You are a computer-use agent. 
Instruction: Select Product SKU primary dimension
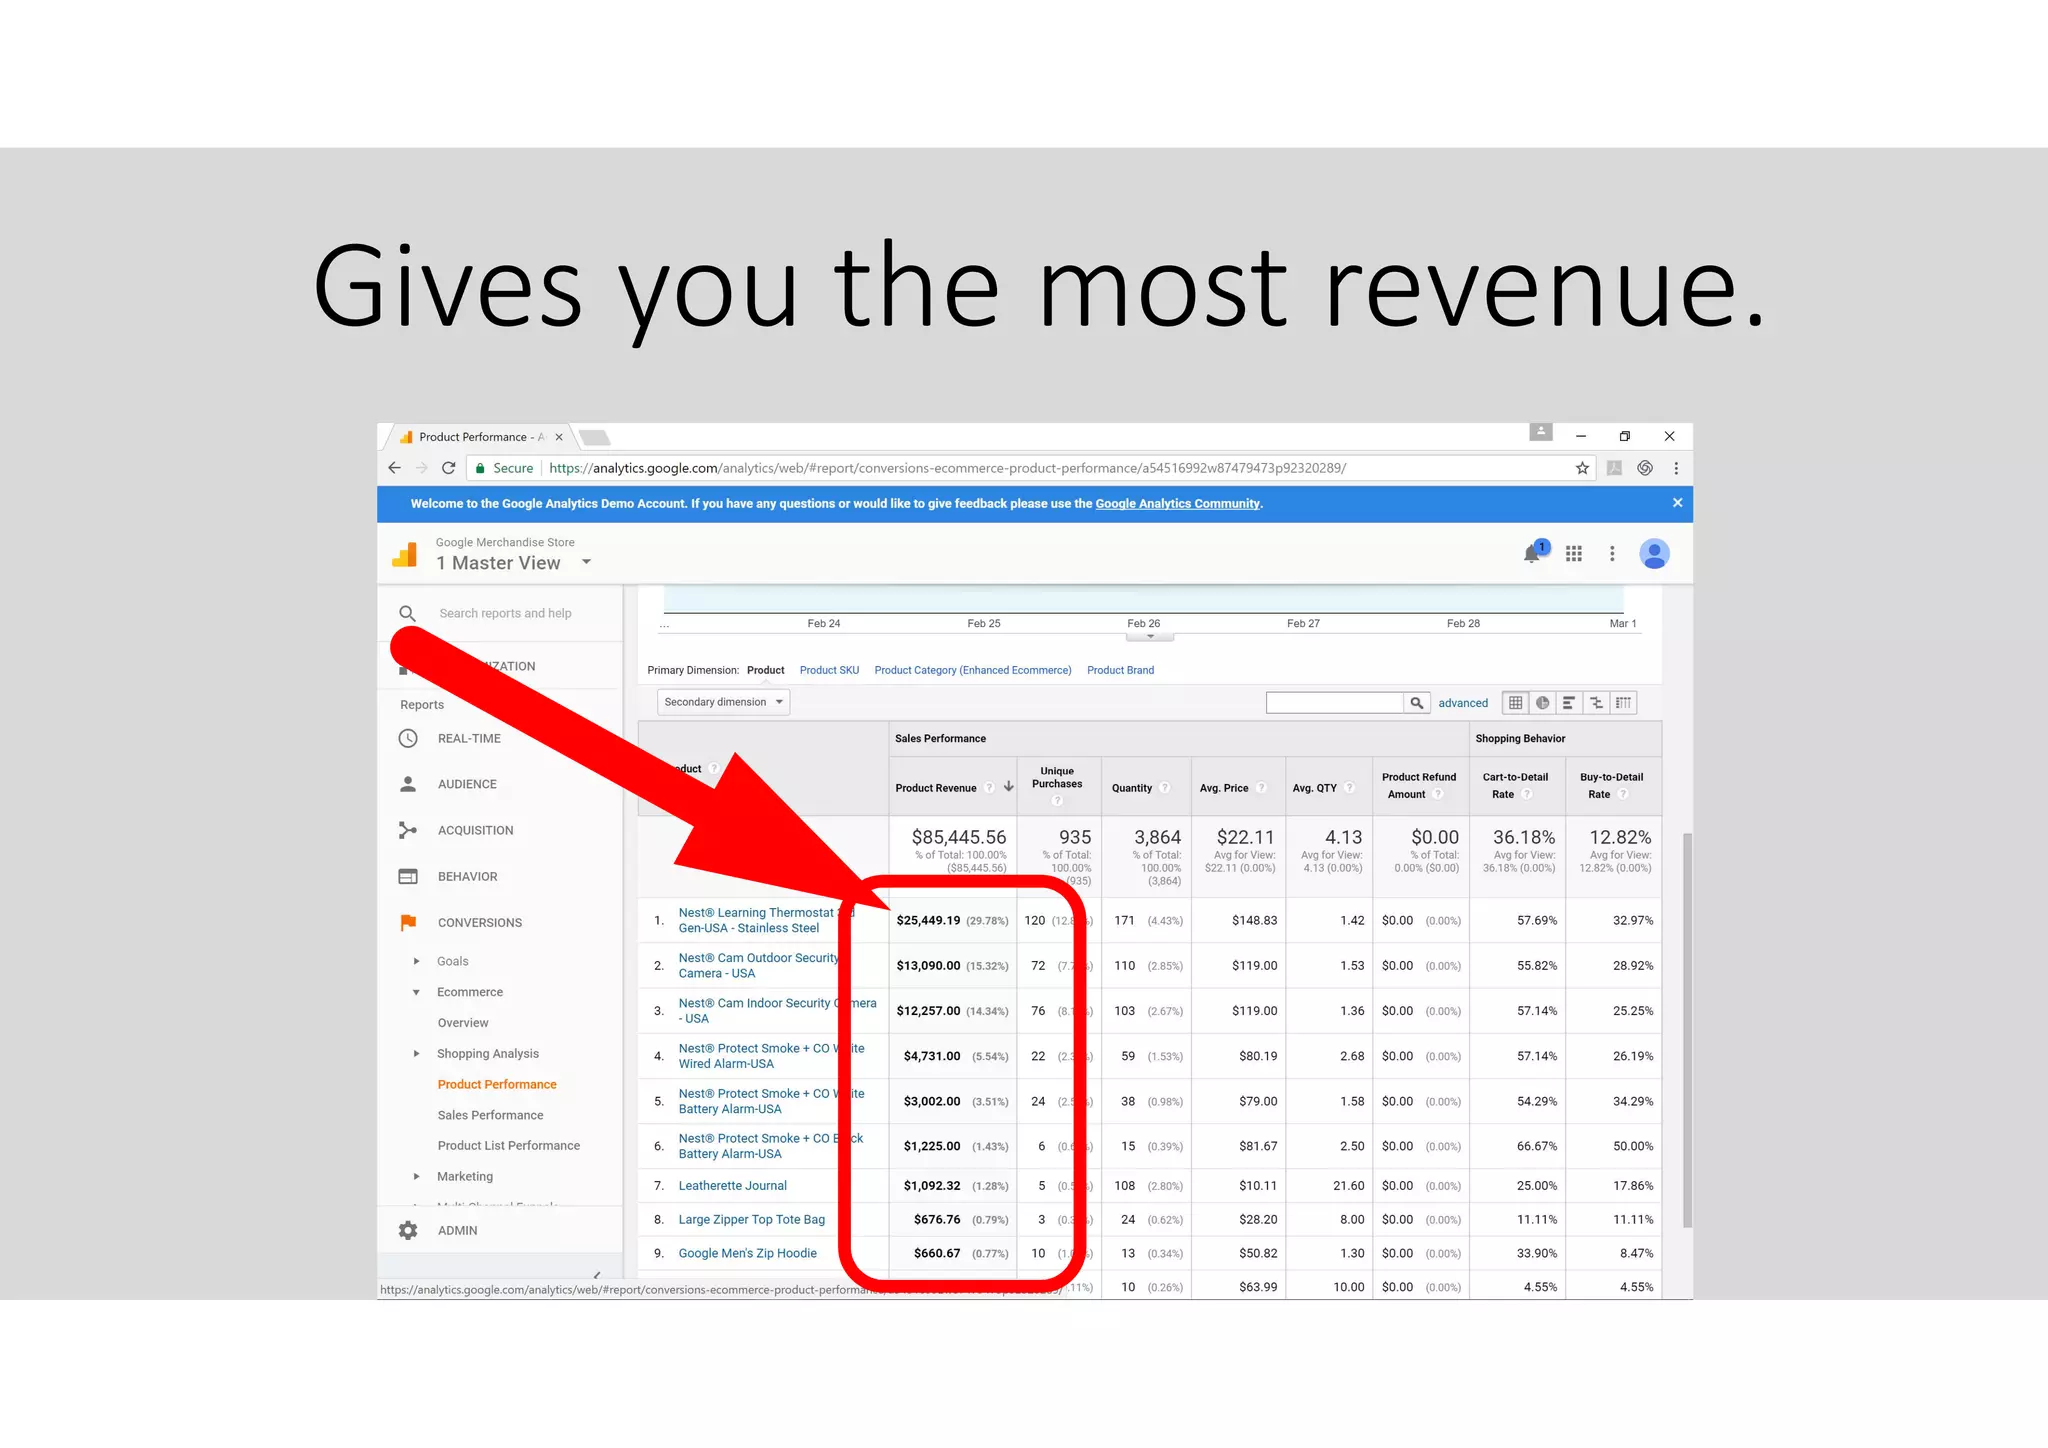(x=829, y=670)
